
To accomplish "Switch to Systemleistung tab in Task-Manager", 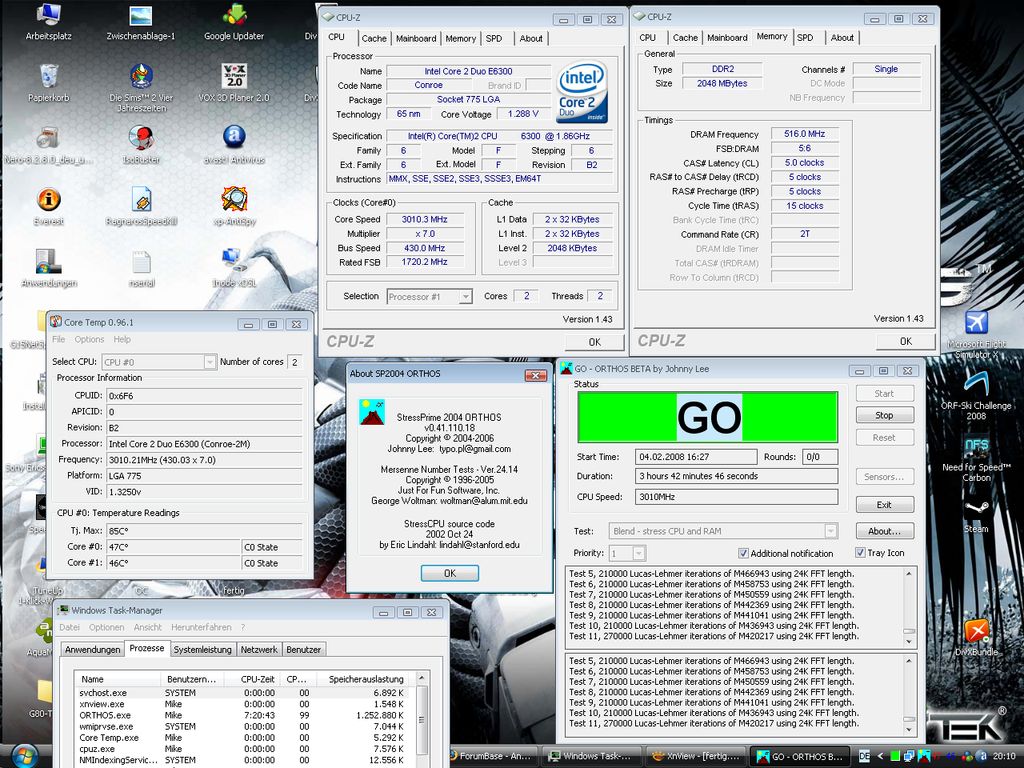I will (x=202, y=650).
